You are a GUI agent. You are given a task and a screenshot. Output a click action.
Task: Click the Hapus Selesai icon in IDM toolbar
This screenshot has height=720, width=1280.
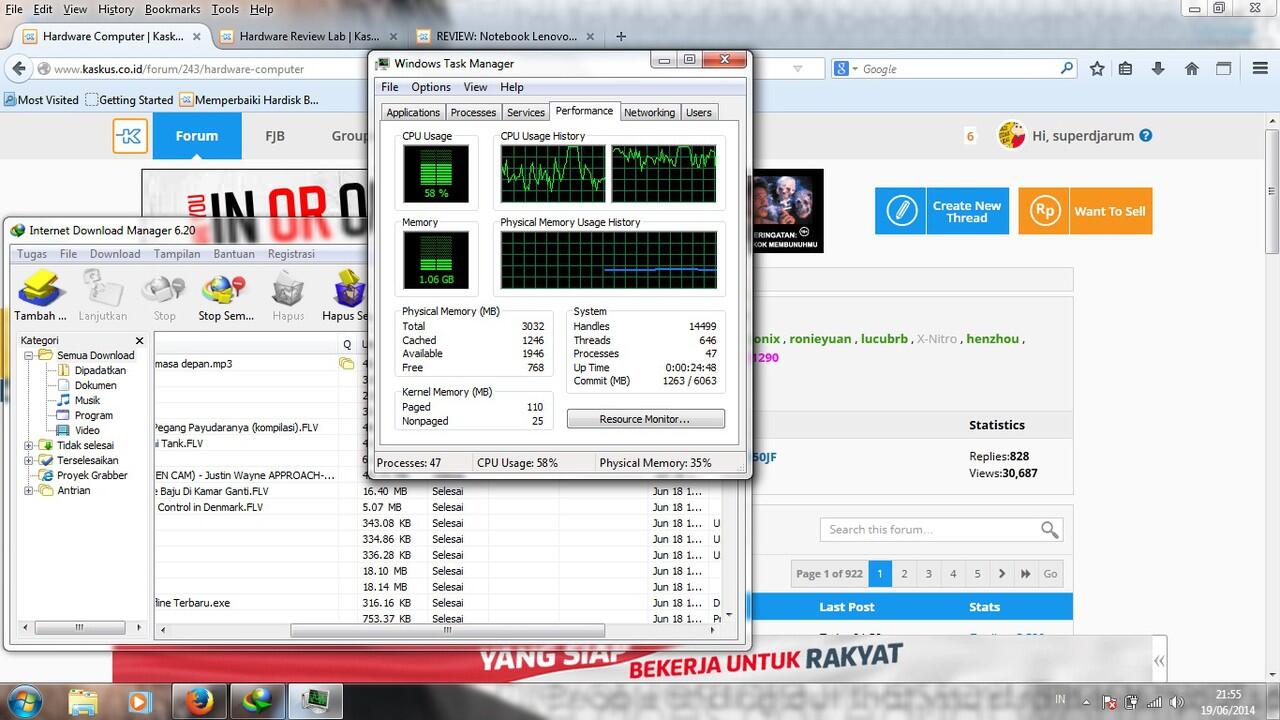(x=350, y=290)
